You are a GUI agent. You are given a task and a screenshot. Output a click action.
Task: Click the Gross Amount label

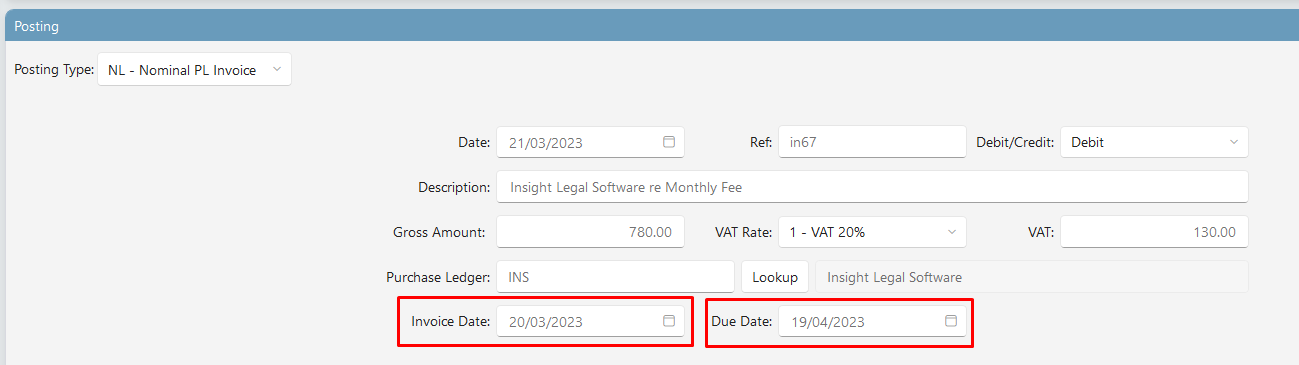point(439,232)
